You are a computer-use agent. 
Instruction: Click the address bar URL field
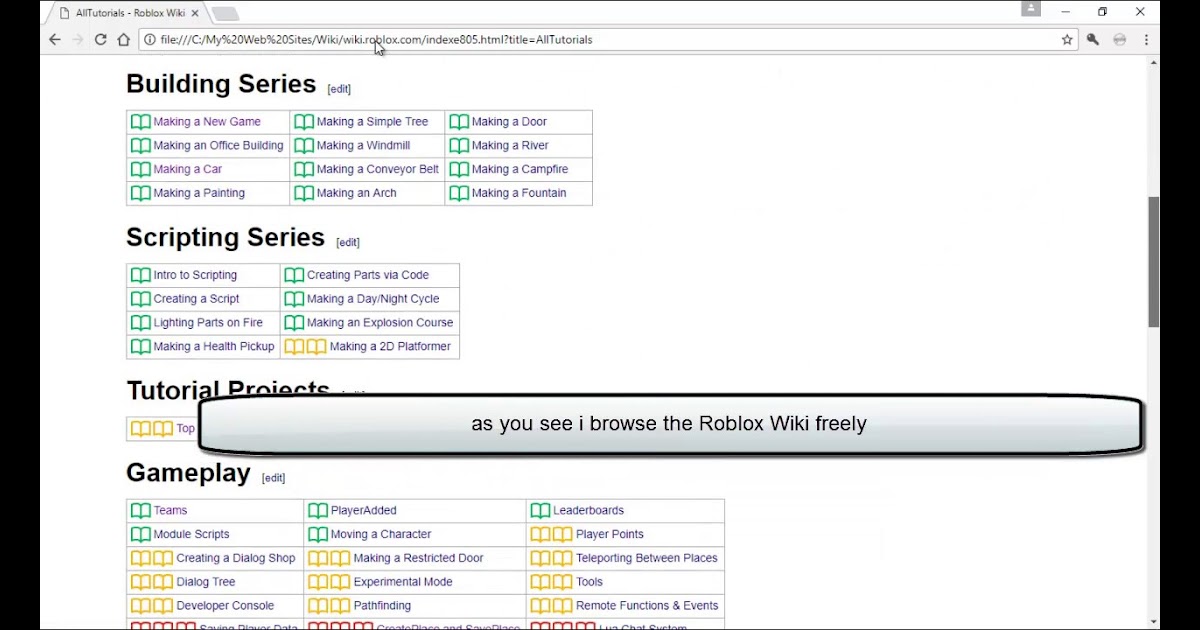(608, 40)
